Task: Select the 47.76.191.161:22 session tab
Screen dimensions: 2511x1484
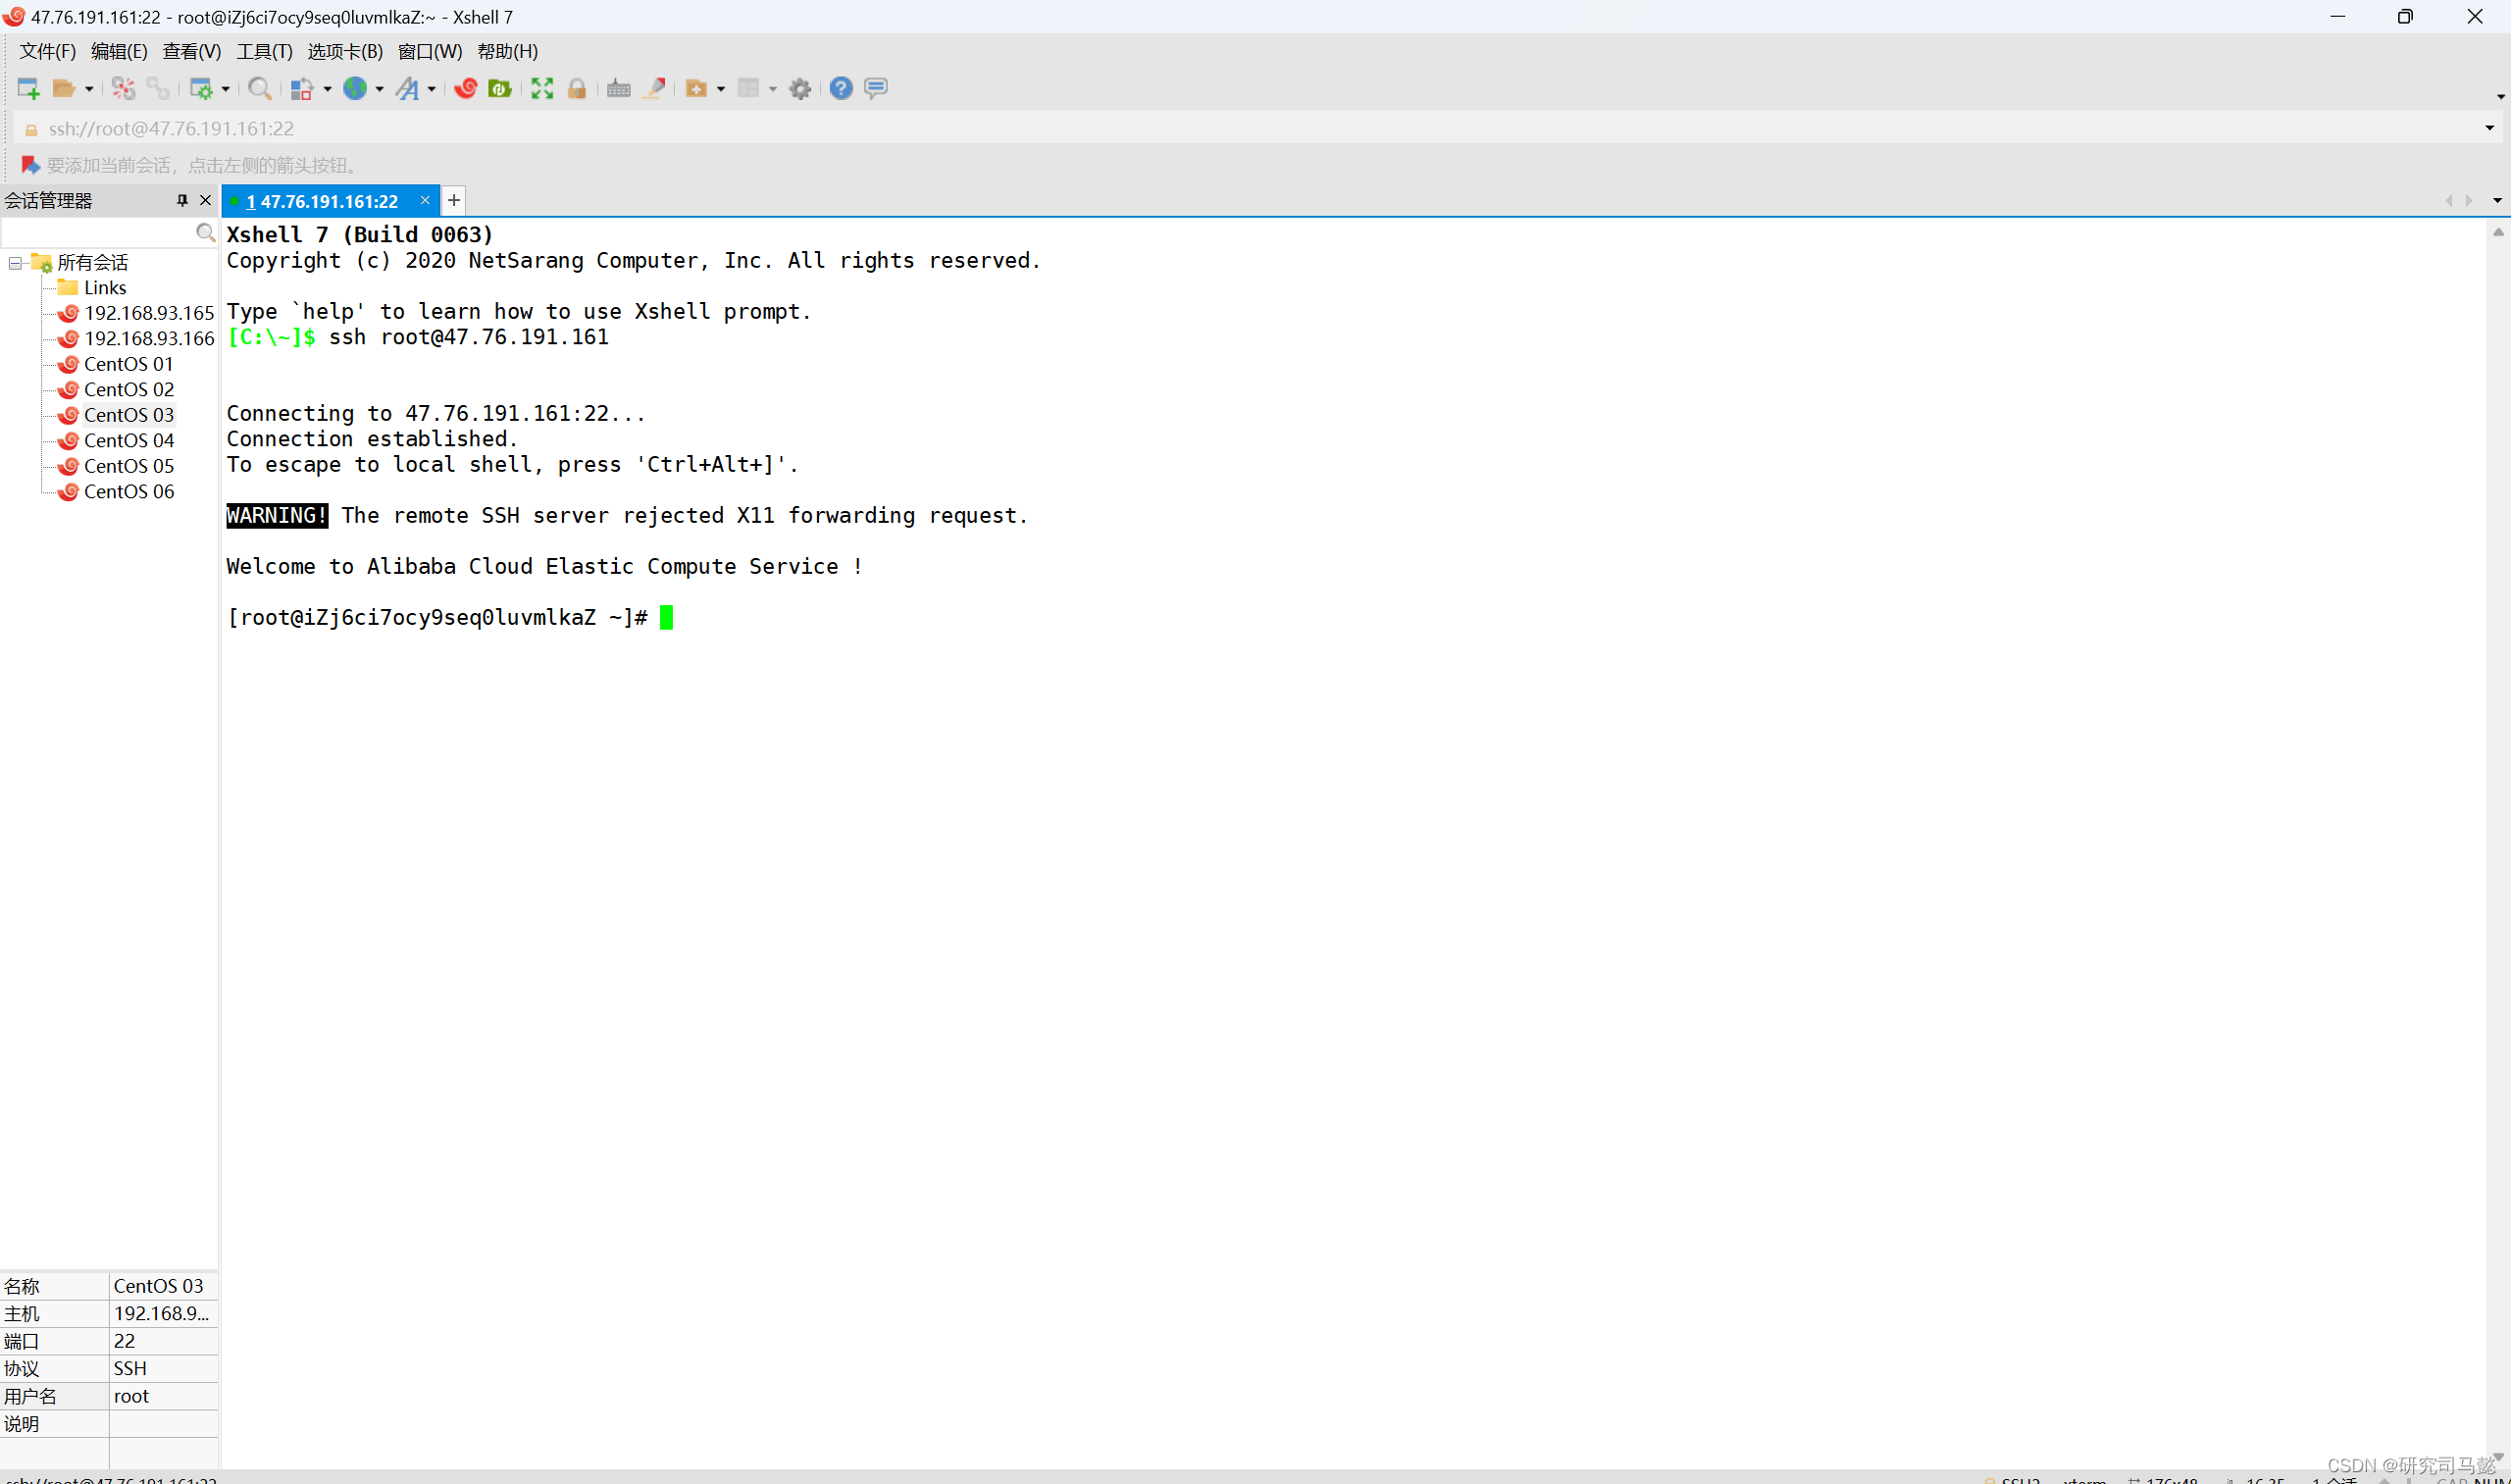Action: point(322,201)
